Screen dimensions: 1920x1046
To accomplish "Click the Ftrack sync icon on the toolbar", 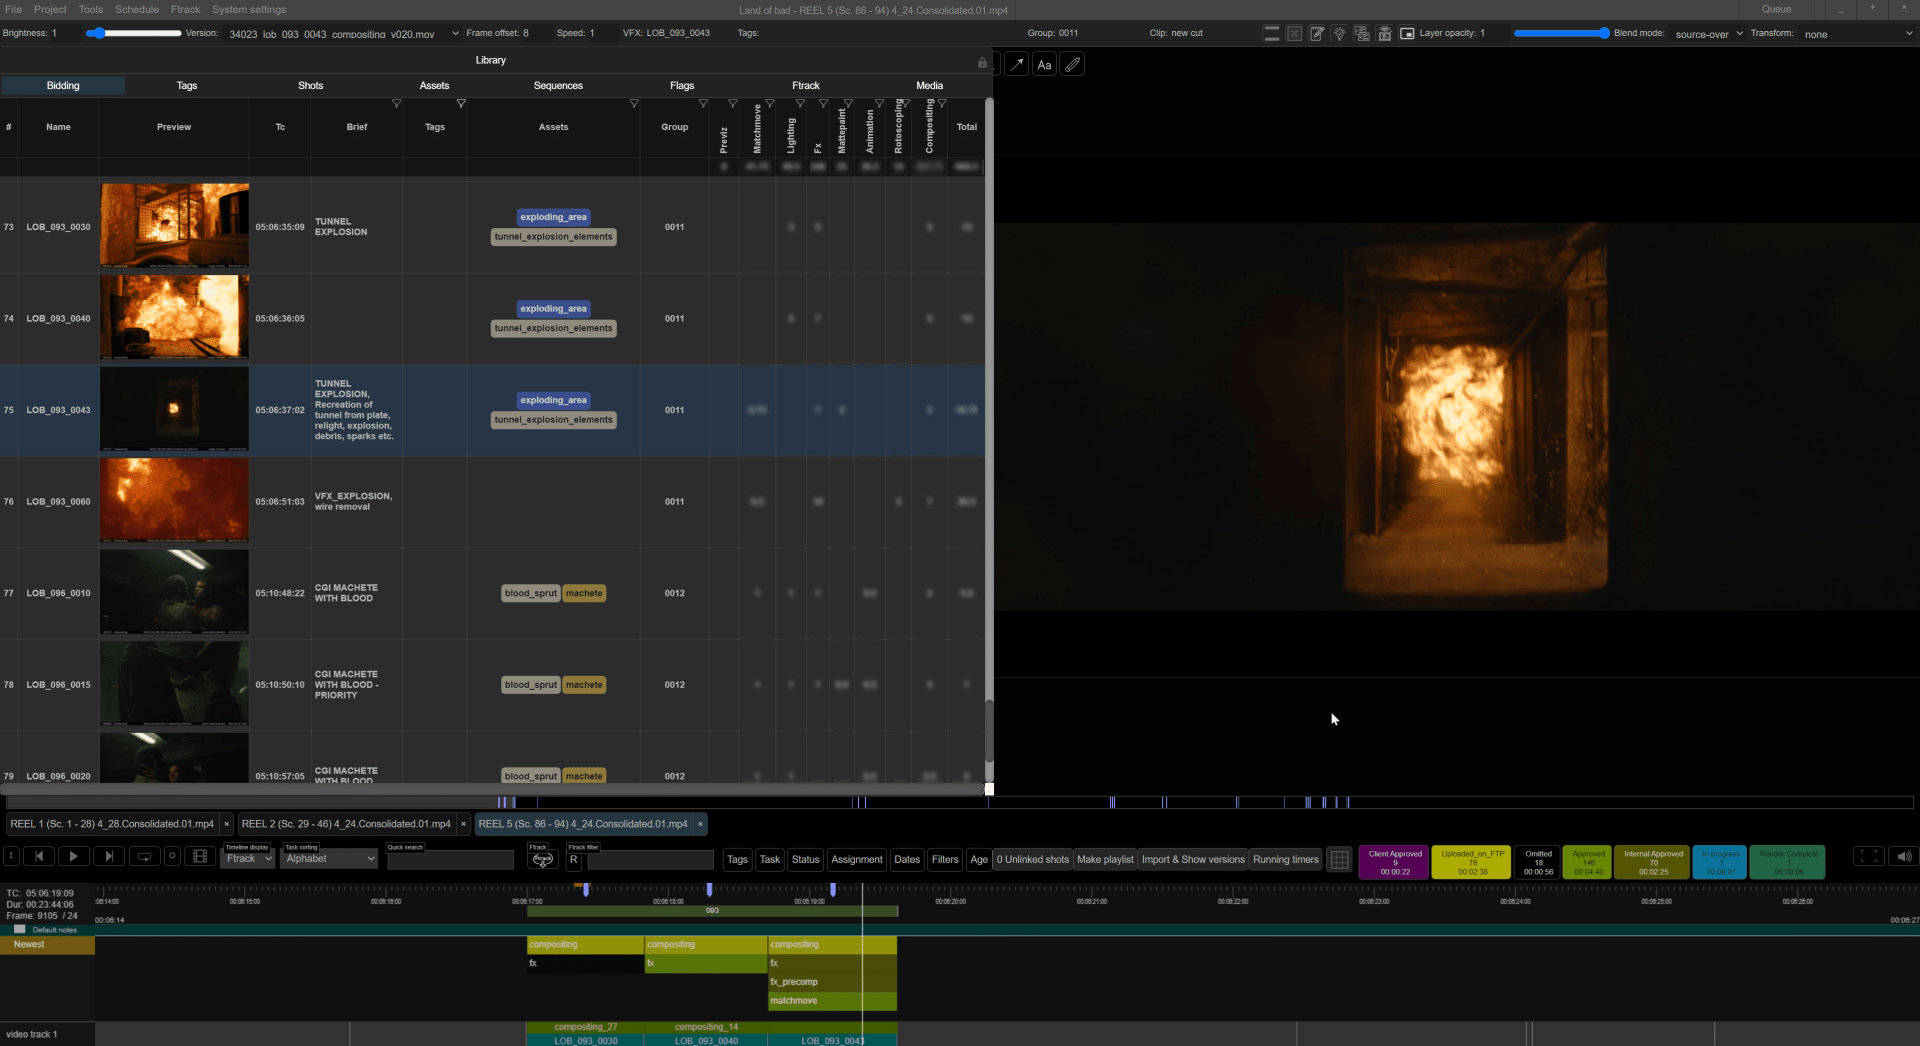I will pyautogui.click(x=543, y=859).
